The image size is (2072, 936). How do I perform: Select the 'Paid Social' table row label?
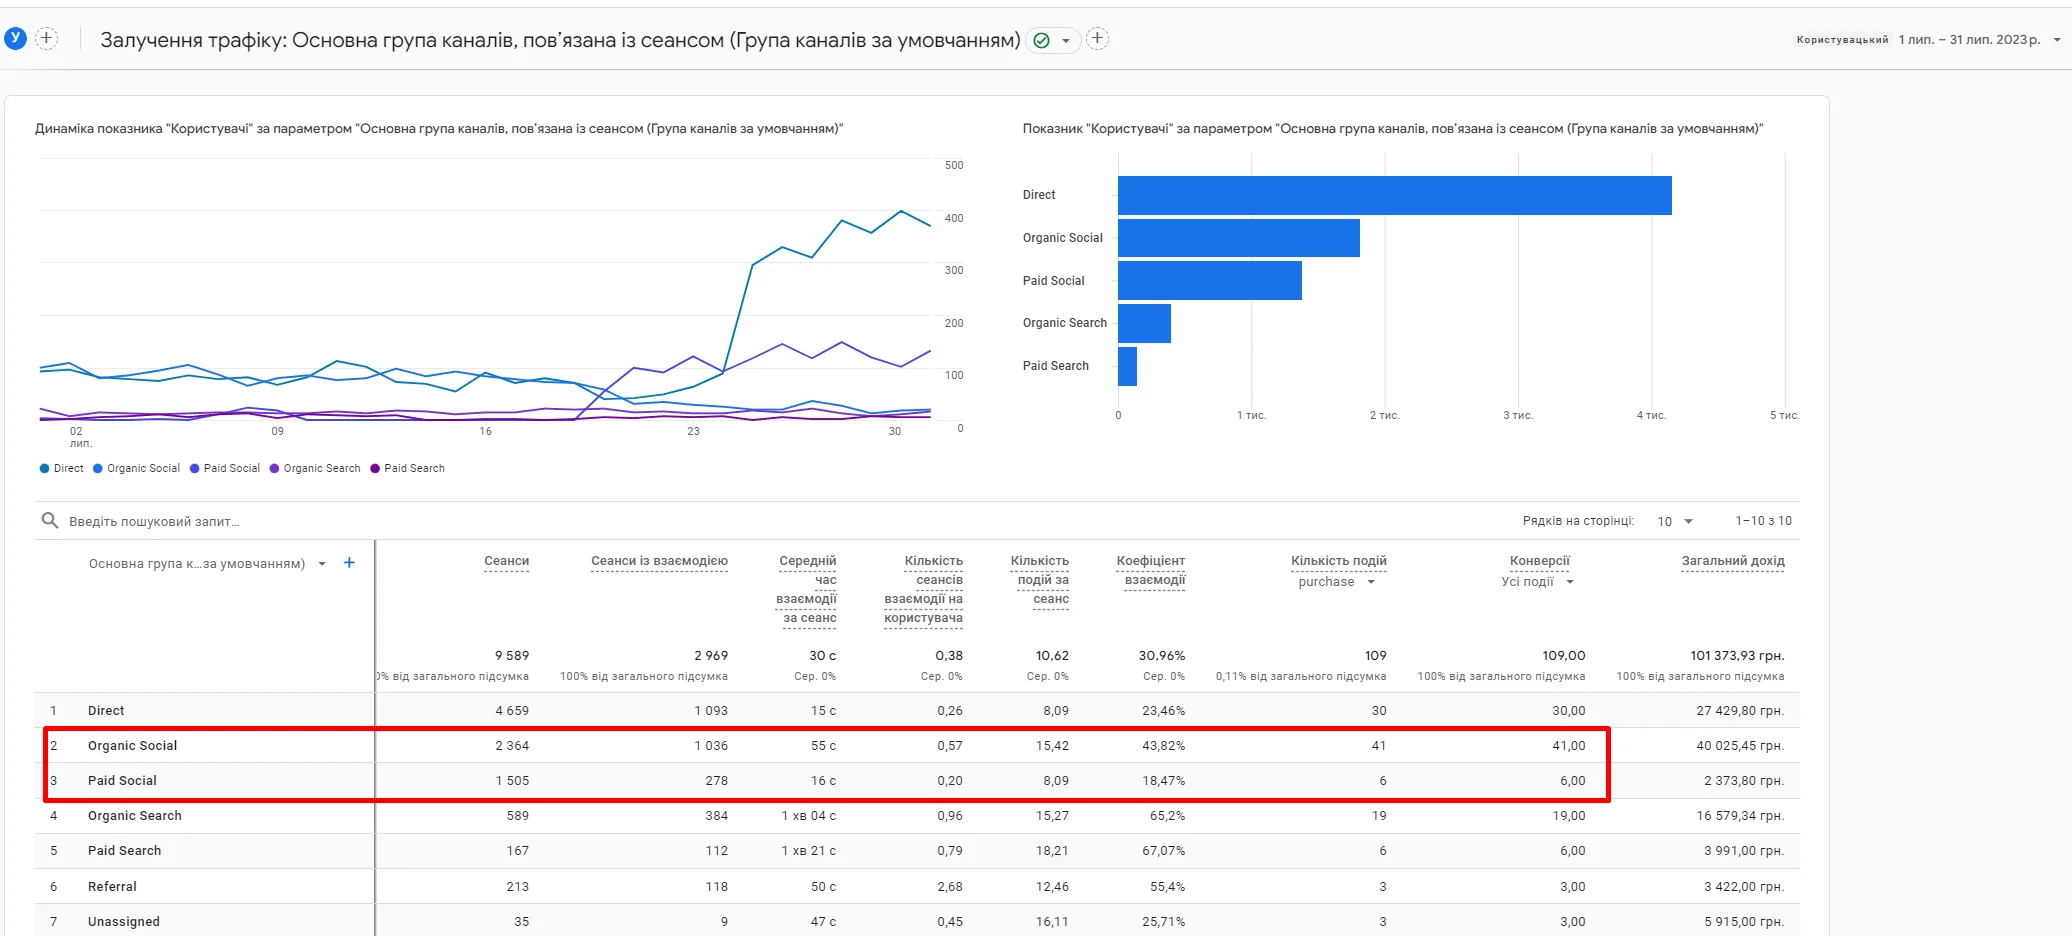[x=122, y=781]
